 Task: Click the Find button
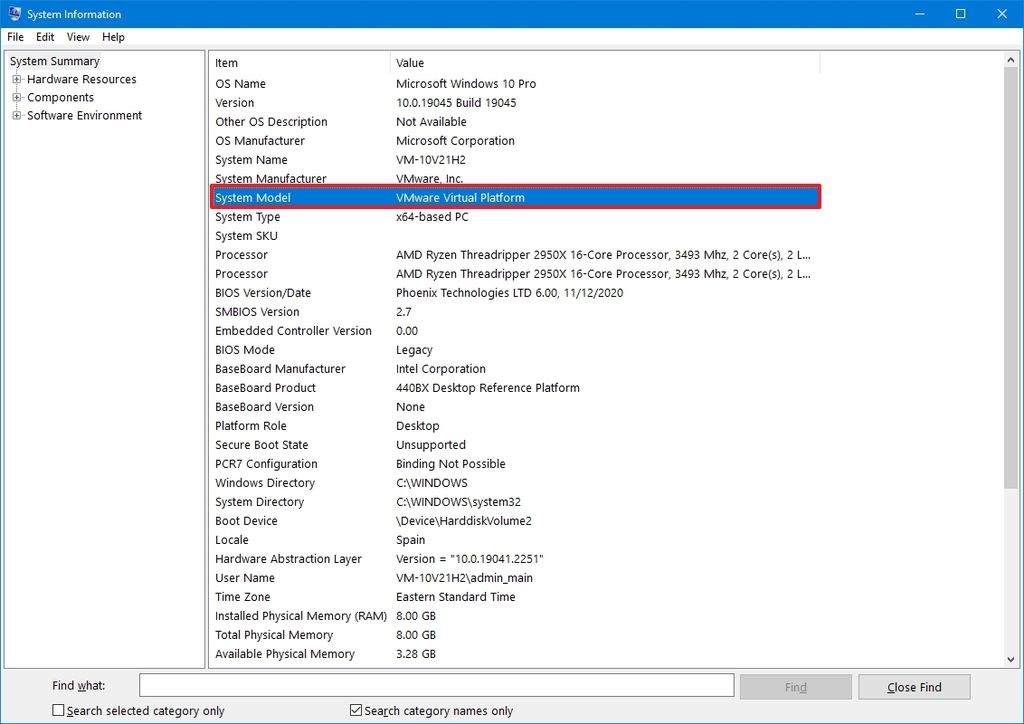coord(795,686)
